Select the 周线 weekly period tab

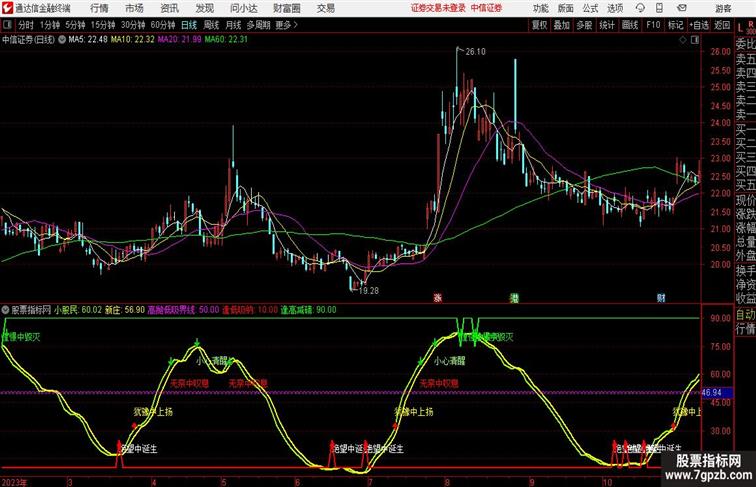[211, 25]
